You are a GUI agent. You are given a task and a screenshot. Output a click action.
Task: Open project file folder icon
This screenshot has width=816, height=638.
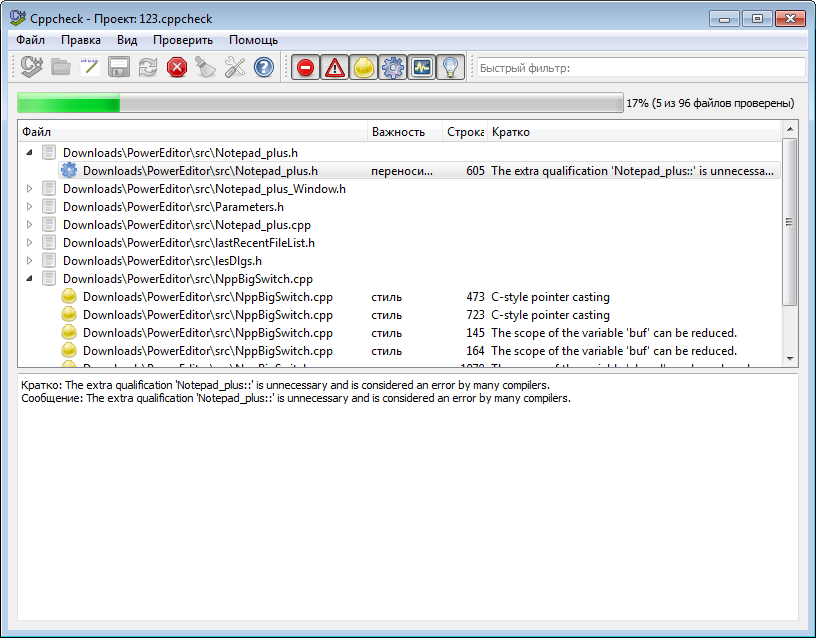coord(61,67)
